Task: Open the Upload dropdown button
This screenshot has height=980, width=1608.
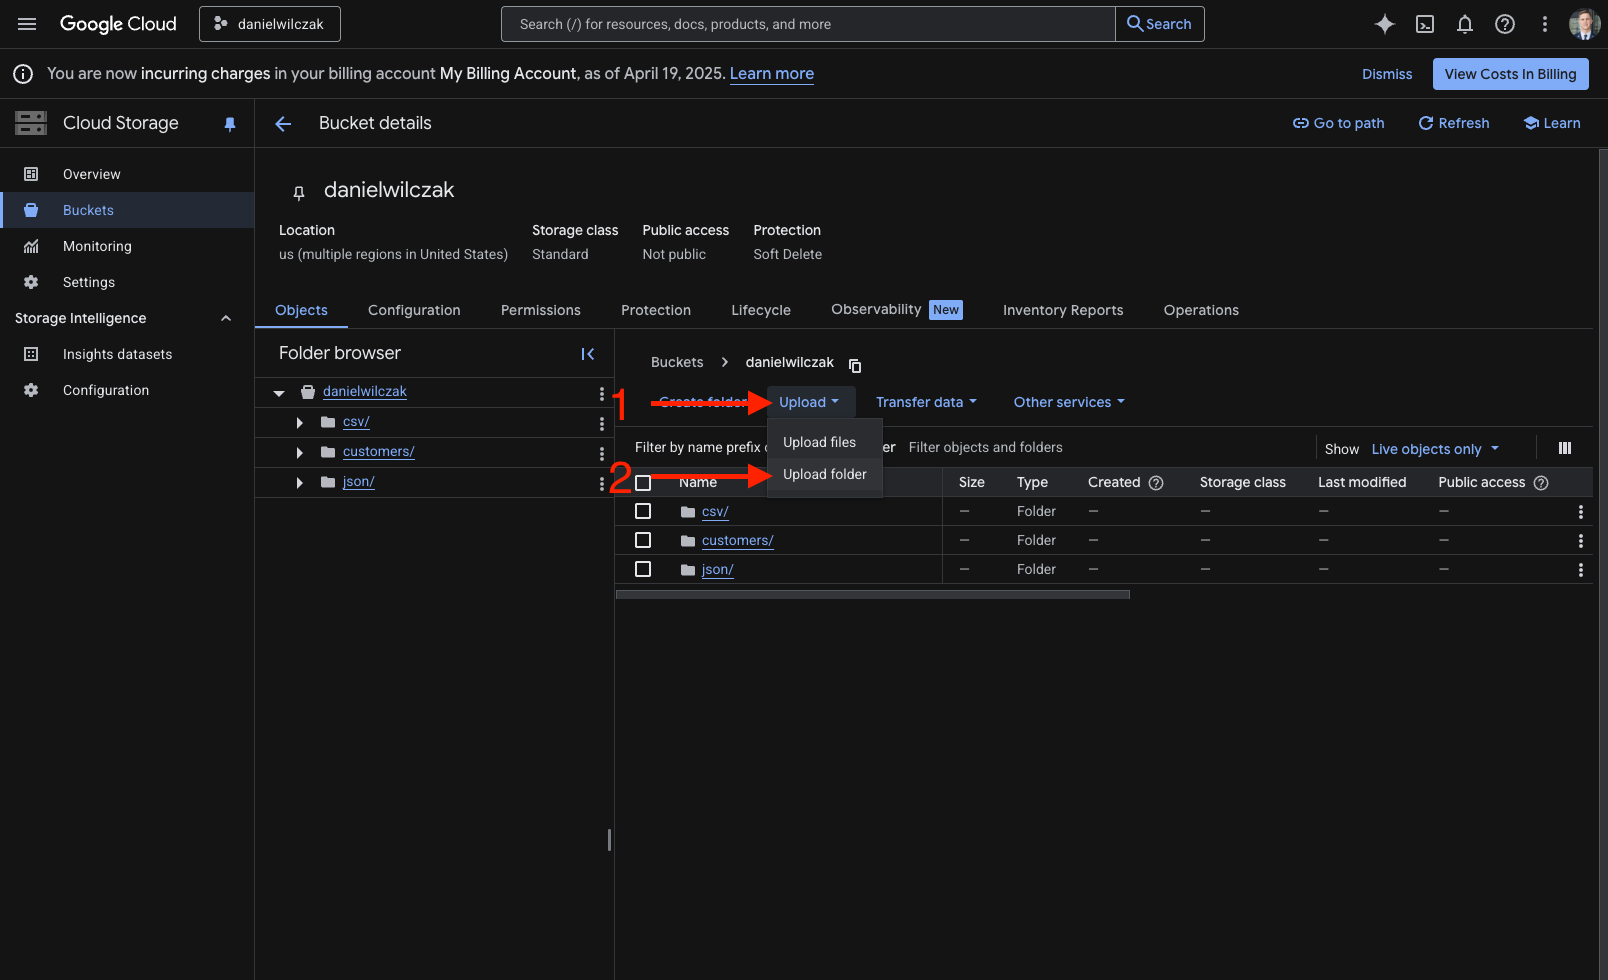Action: click(810, 402)
